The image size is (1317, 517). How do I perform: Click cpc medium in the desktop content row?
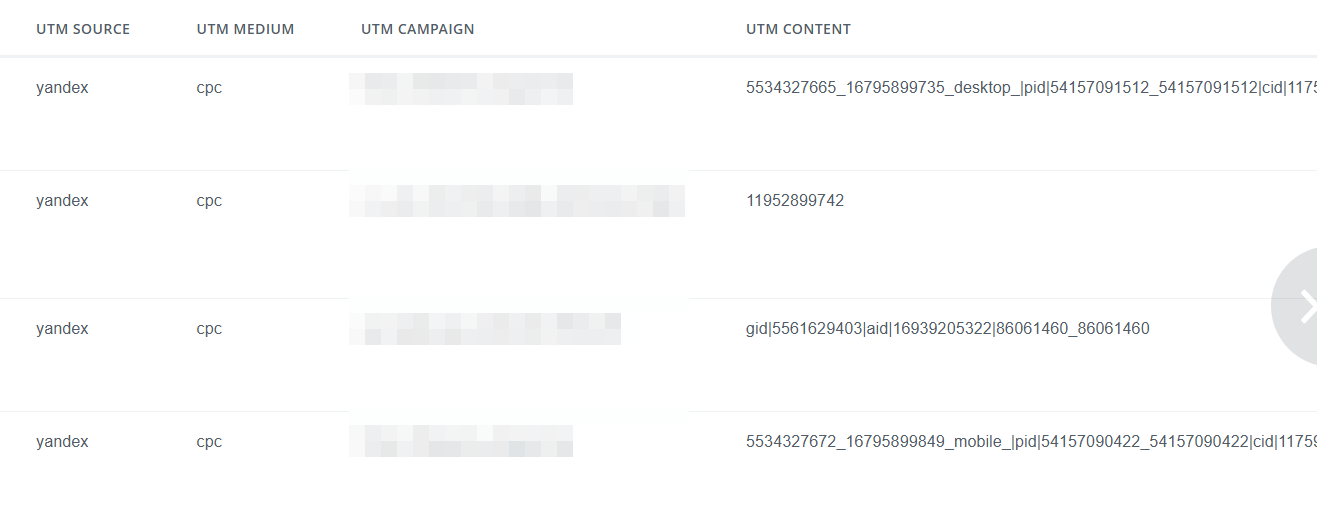(x=209, y=88)
